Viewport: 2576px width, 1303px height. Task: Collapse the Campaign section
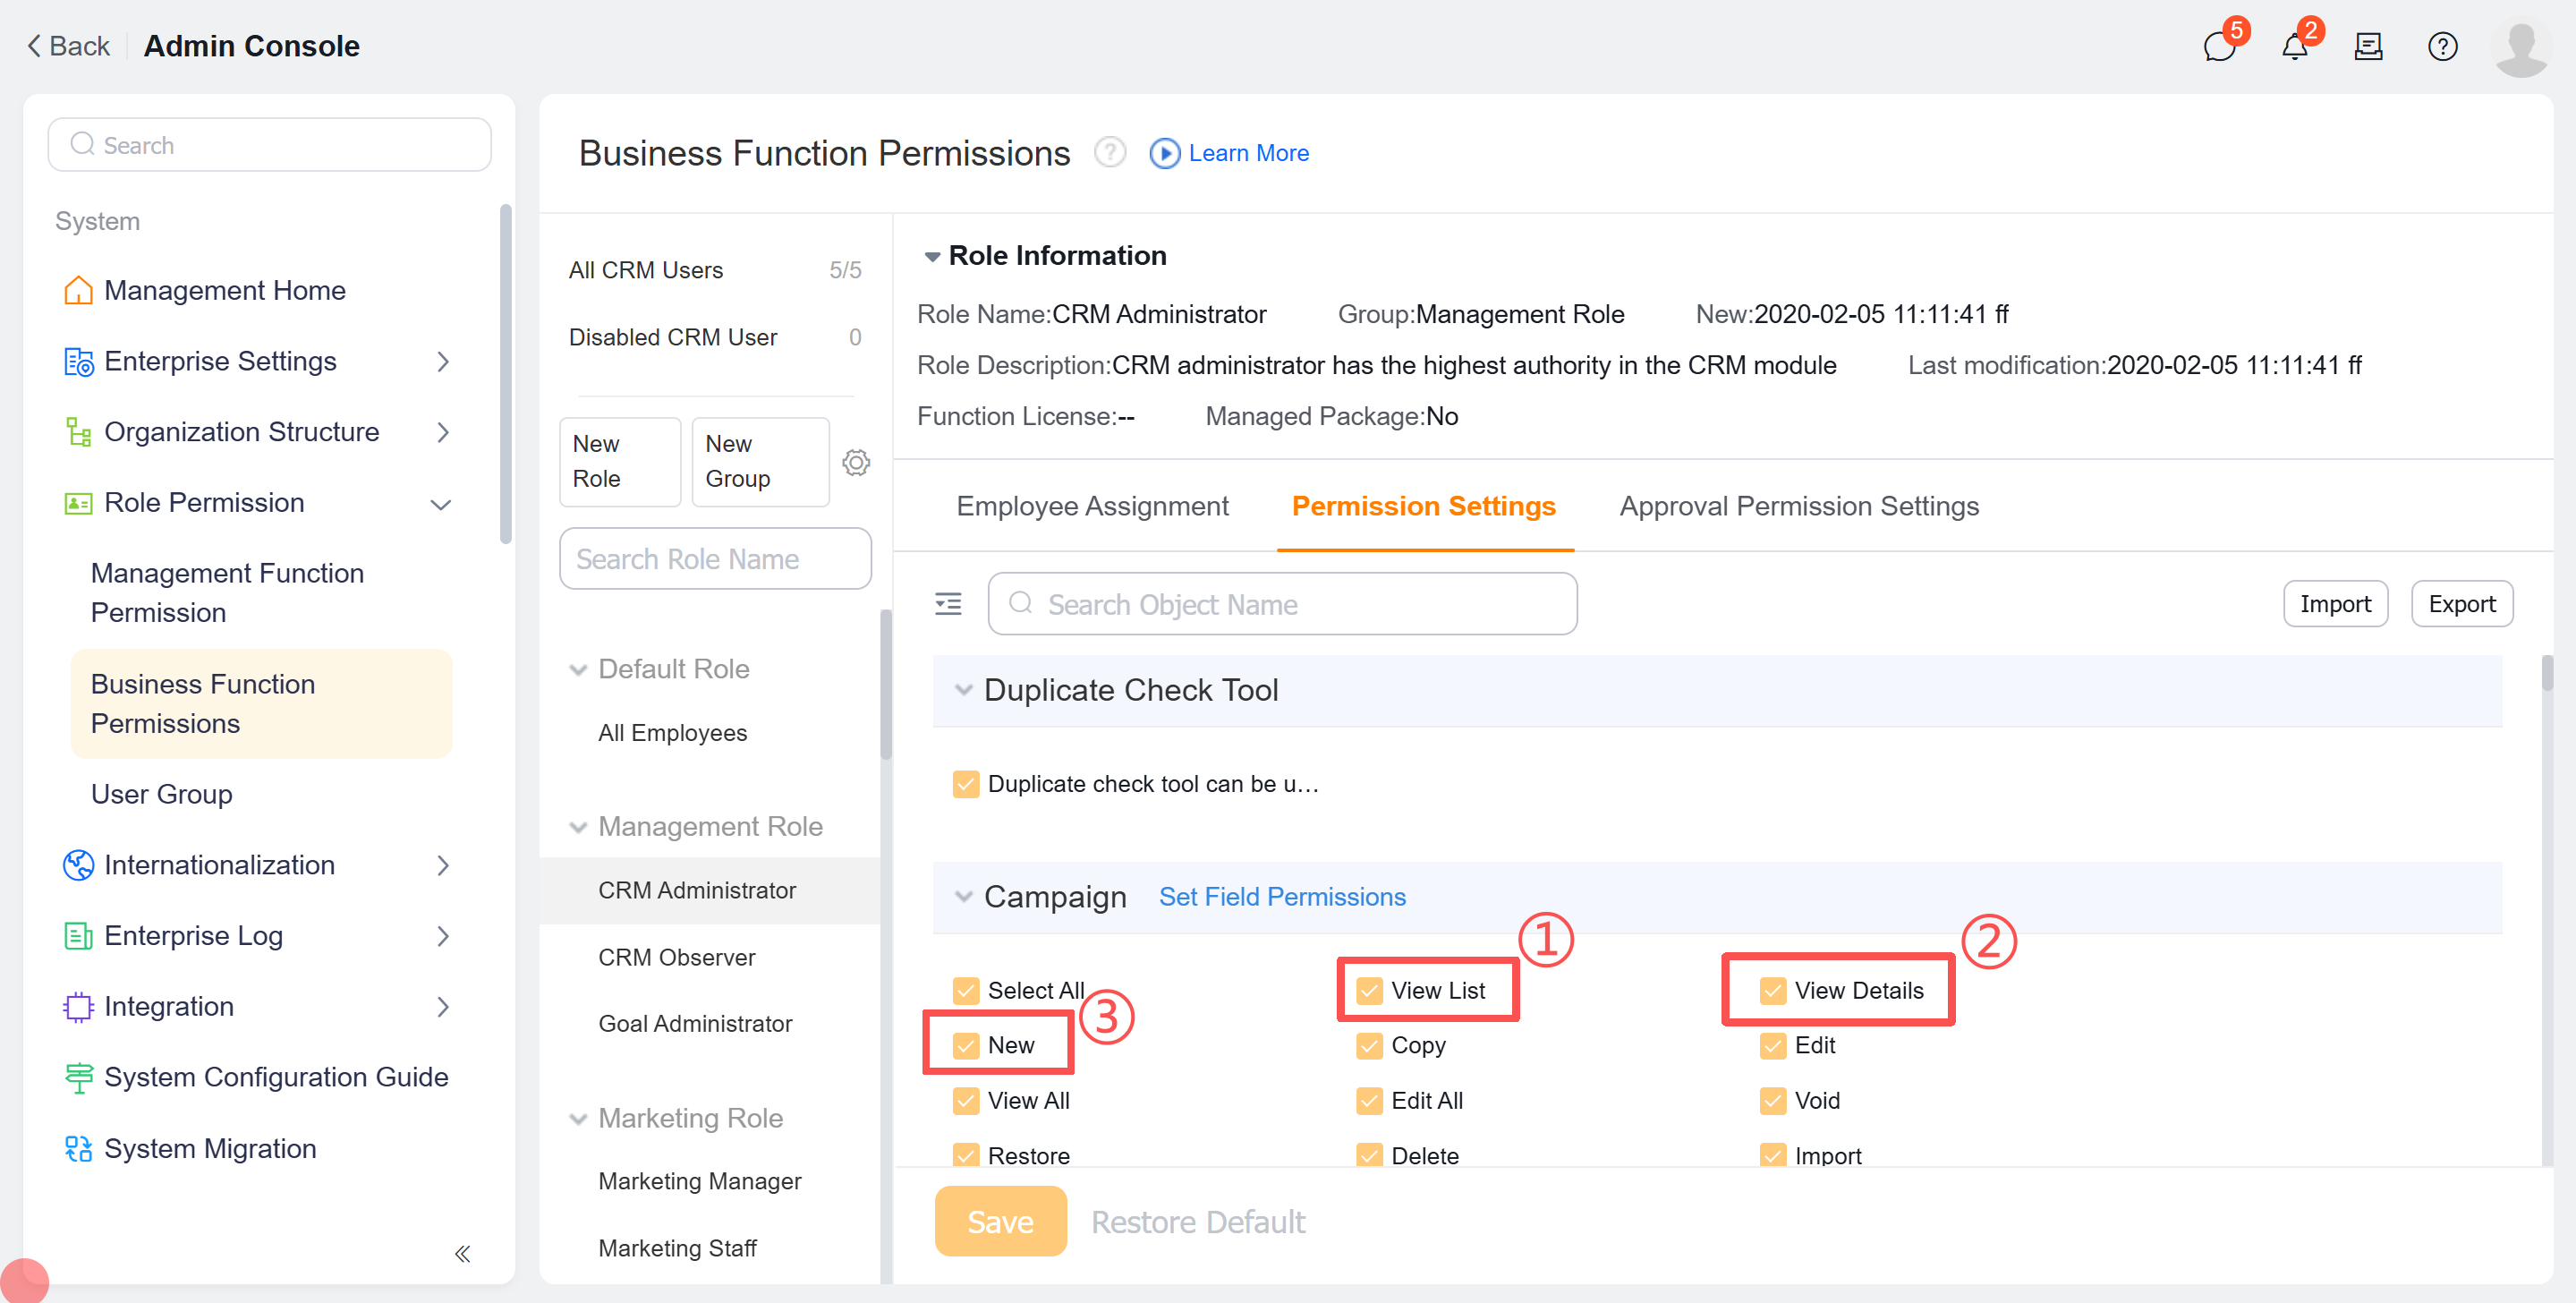[963, 897]
